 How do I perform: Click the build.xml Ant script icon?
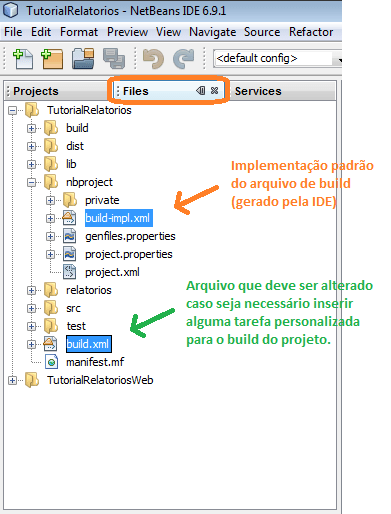(x=50, y=344)
